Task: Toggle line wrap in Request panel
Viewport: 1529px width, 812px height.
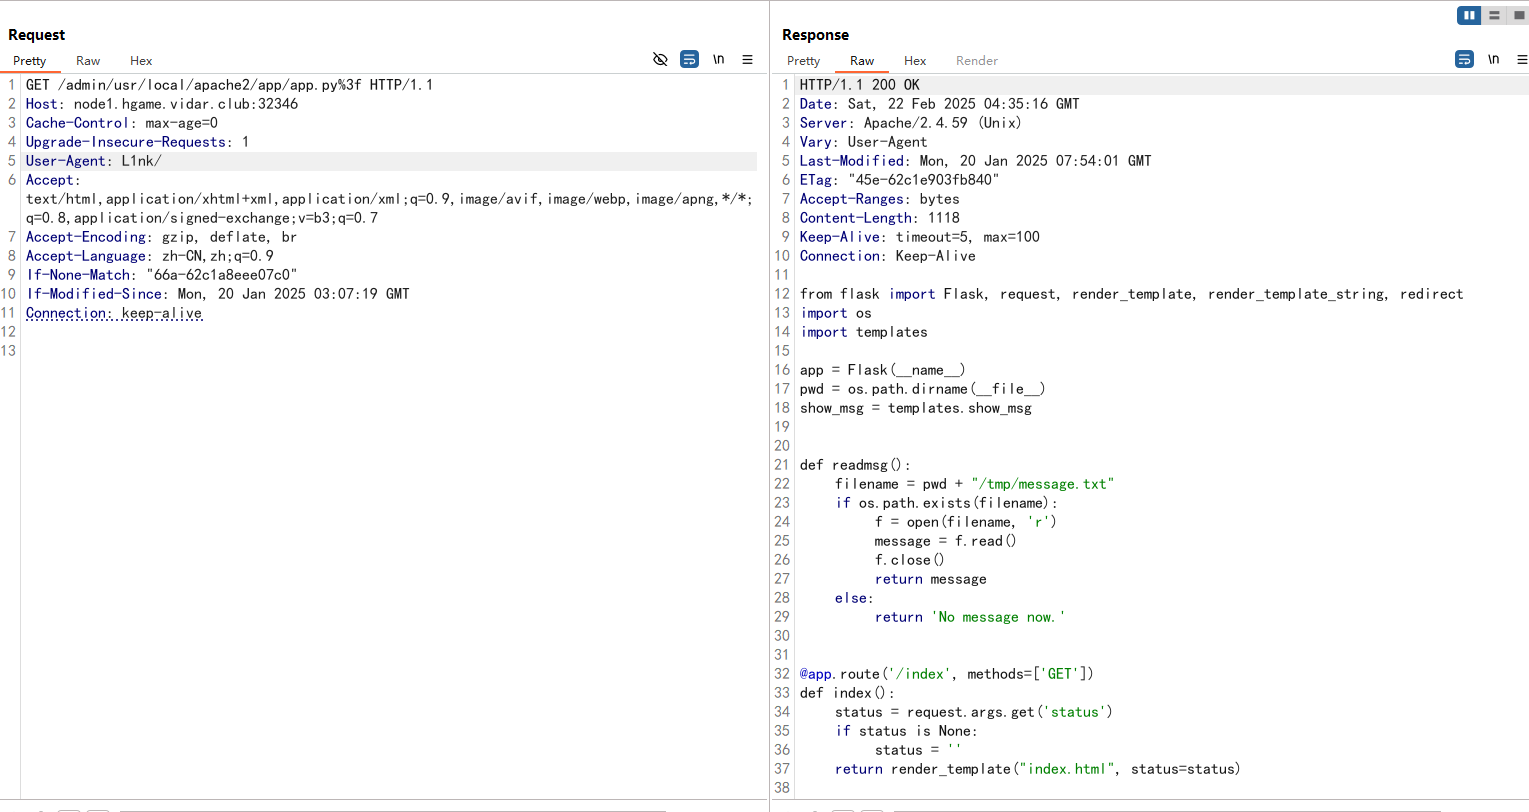Action: [x=689, y=60]
